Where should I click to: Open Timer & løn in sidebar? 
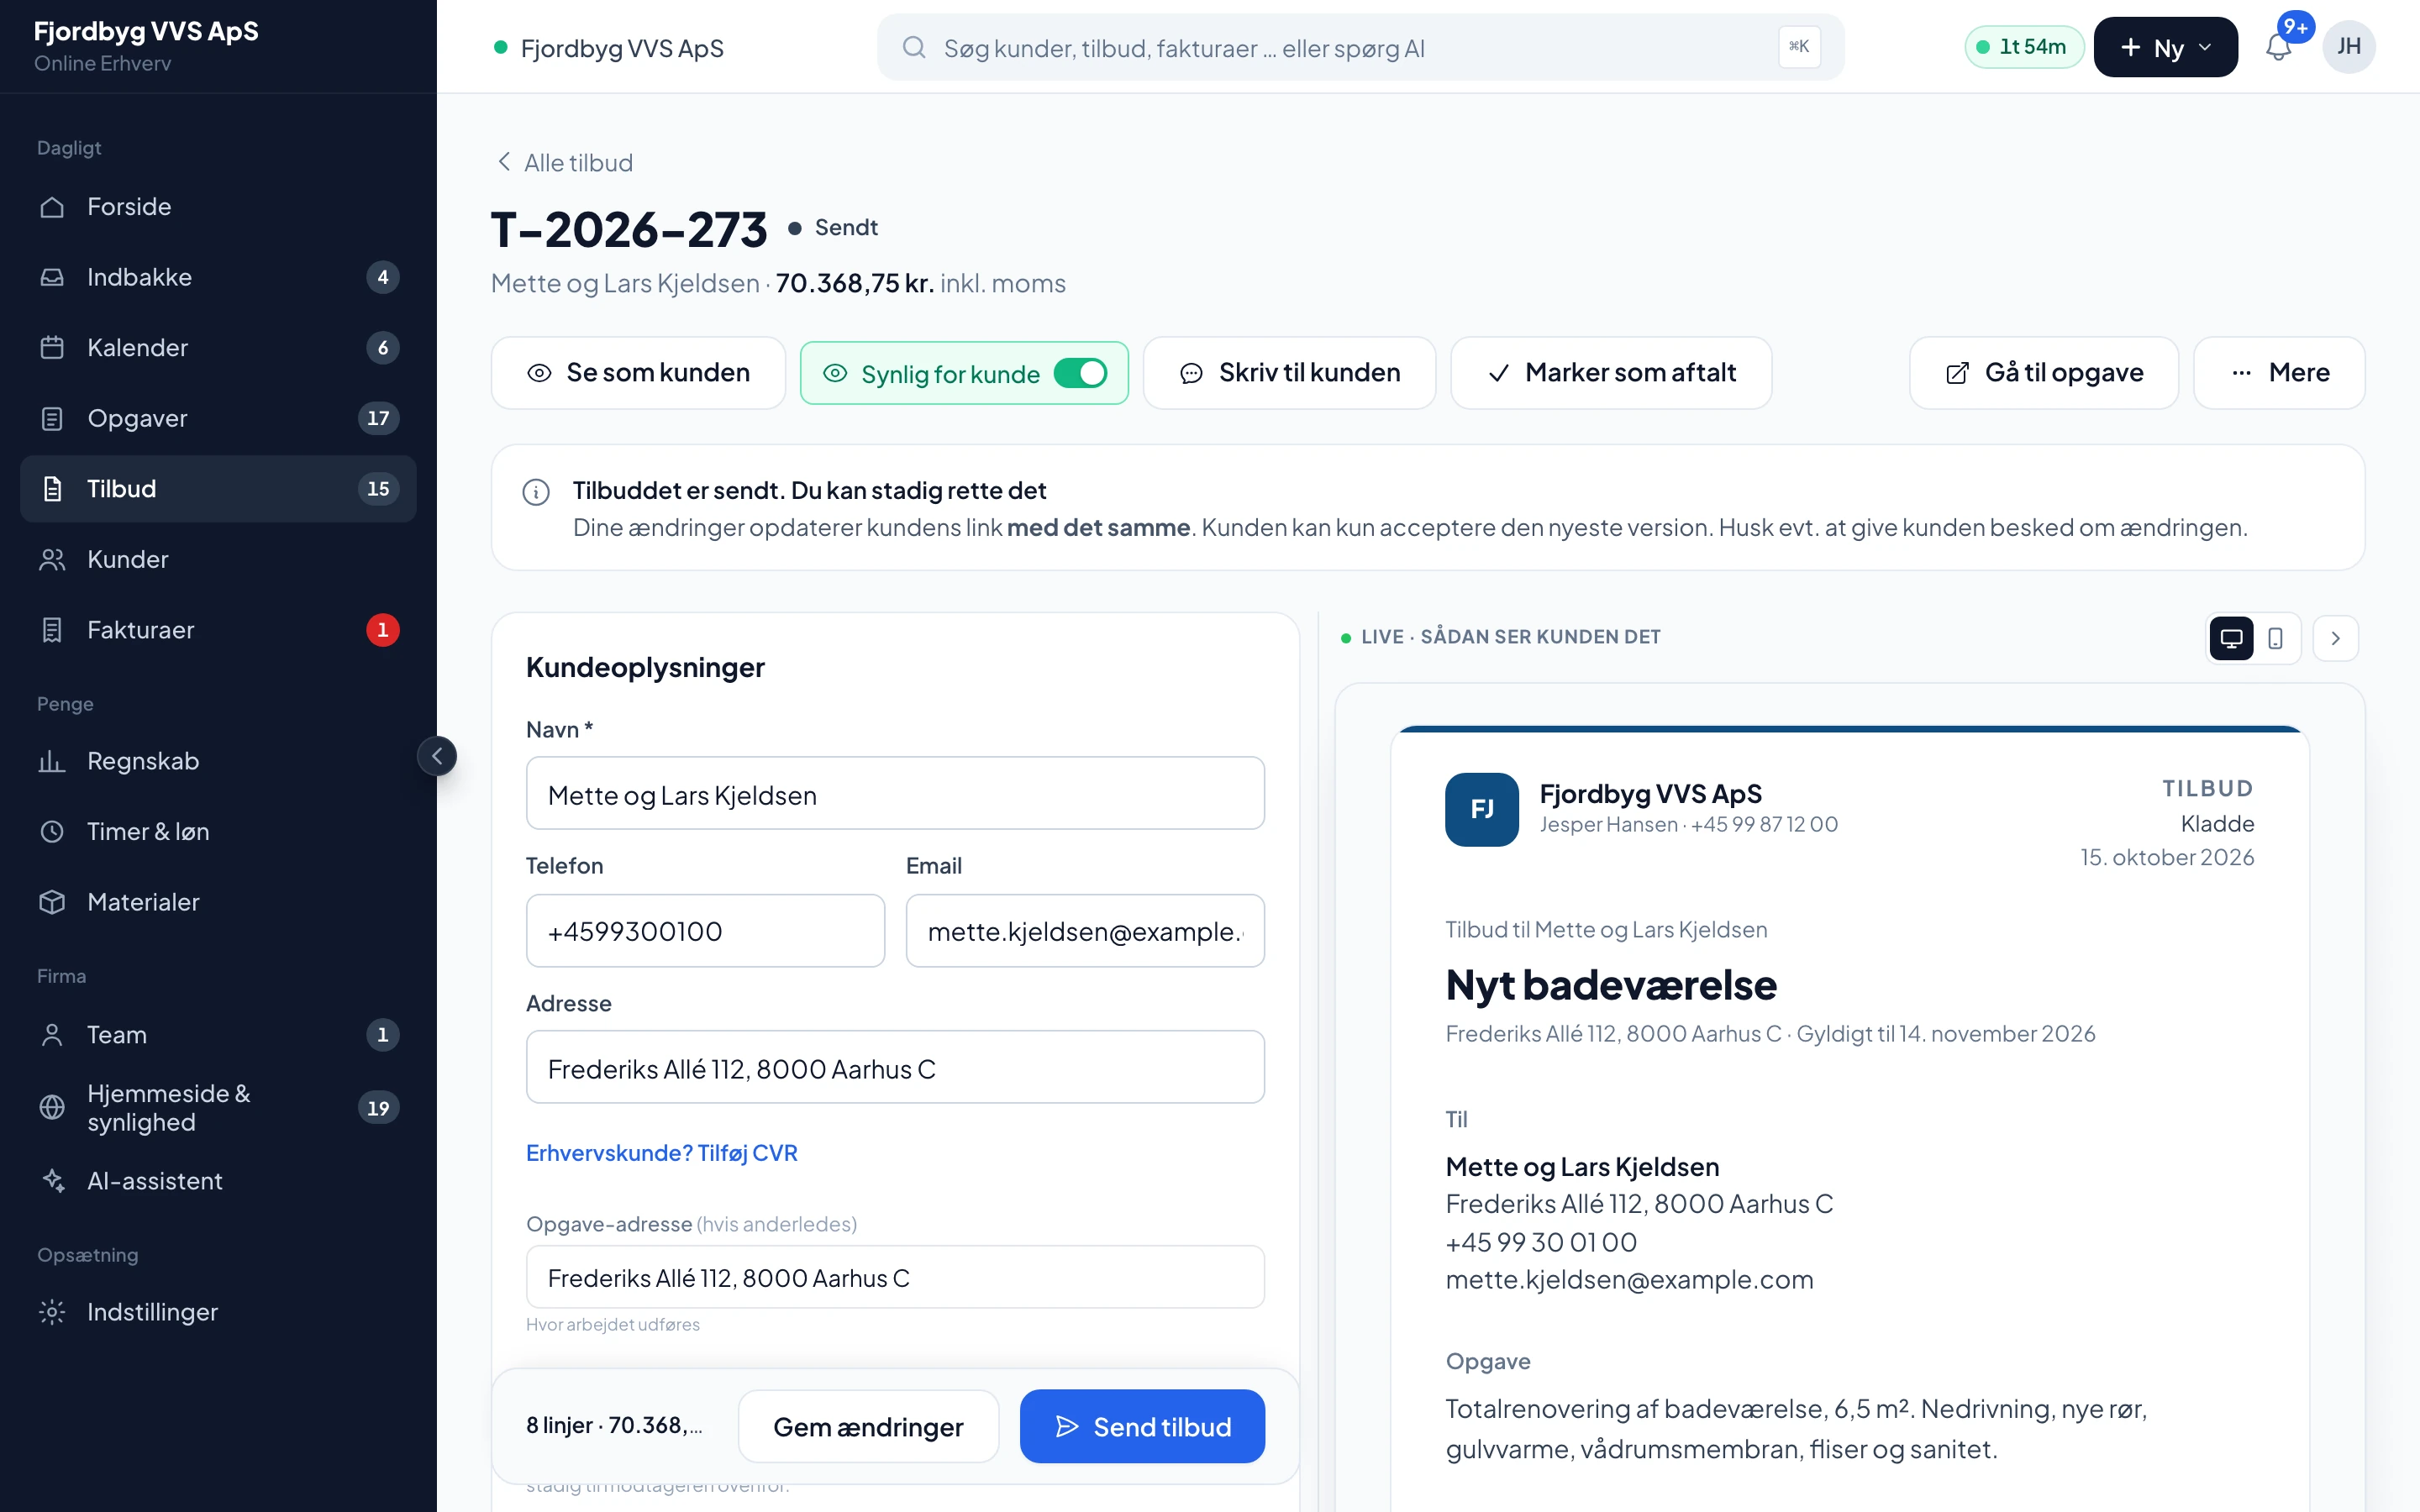click(x=218, y=832)
